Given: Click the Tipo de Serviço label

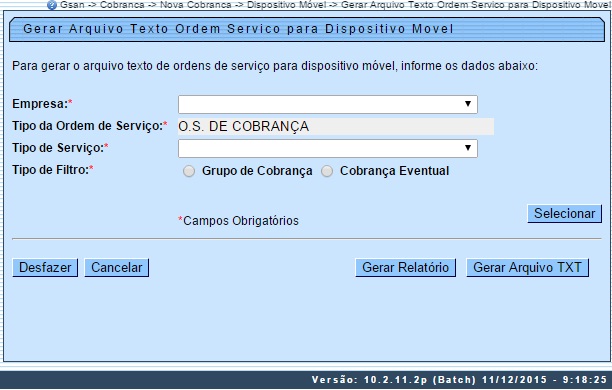Looking at the screenshot, I should pyautogui.click(x=60, y=148).
